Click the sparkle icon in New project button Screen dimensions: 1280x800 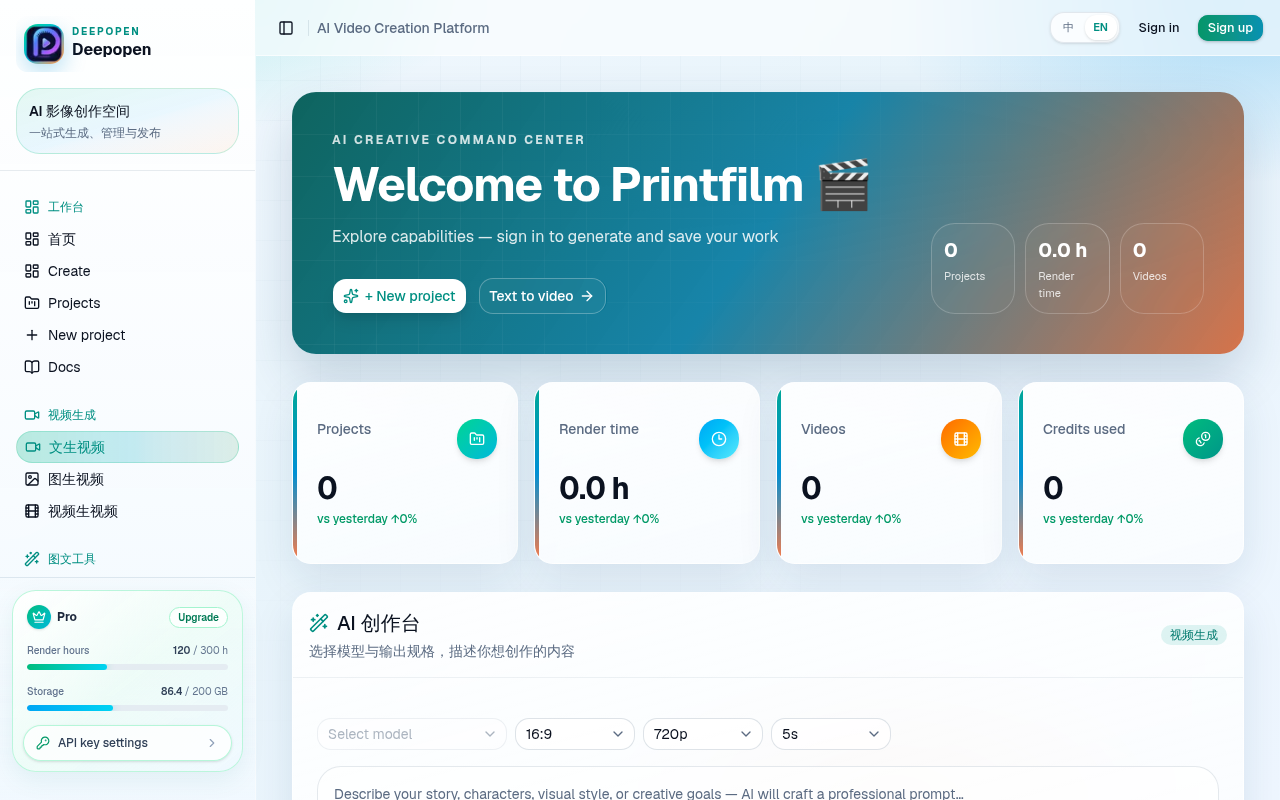[351, 296]
